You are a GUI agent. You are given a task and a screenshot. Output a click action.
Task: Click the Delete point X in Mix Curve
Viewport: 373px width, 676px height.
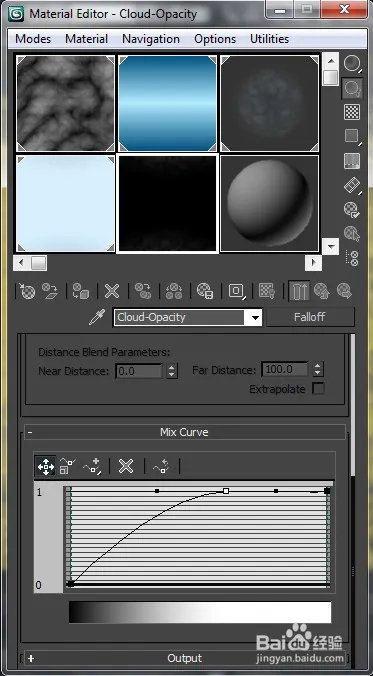pos(126,466)
